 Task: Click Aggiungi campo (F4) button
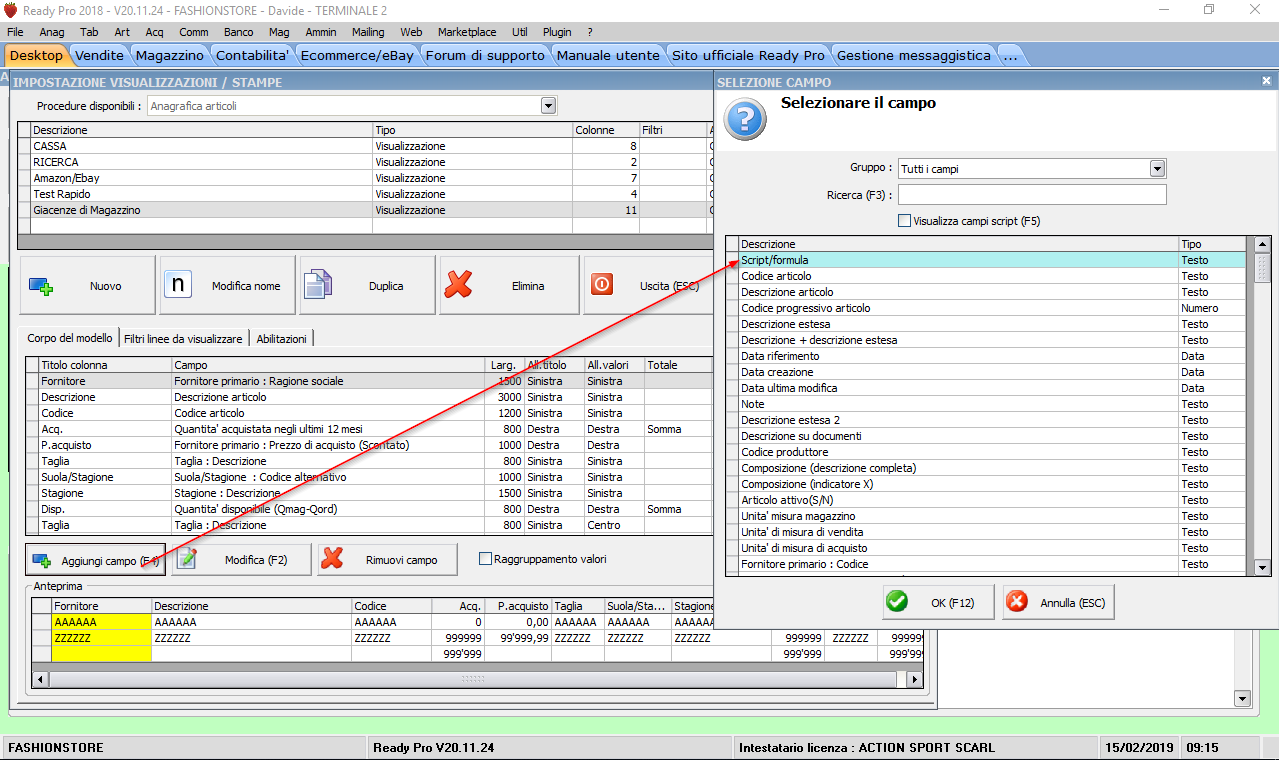(x=96, y=560)
